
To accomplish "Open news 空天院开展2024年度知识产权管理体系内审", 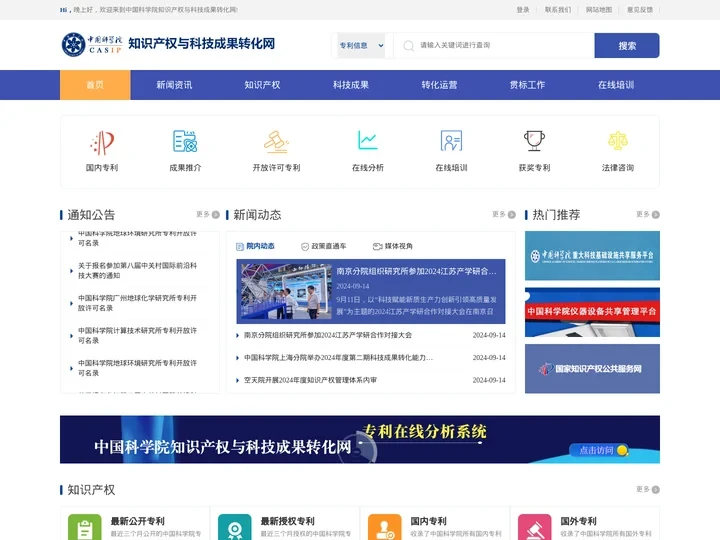I will pyautogui.click(x=310, y=380).
